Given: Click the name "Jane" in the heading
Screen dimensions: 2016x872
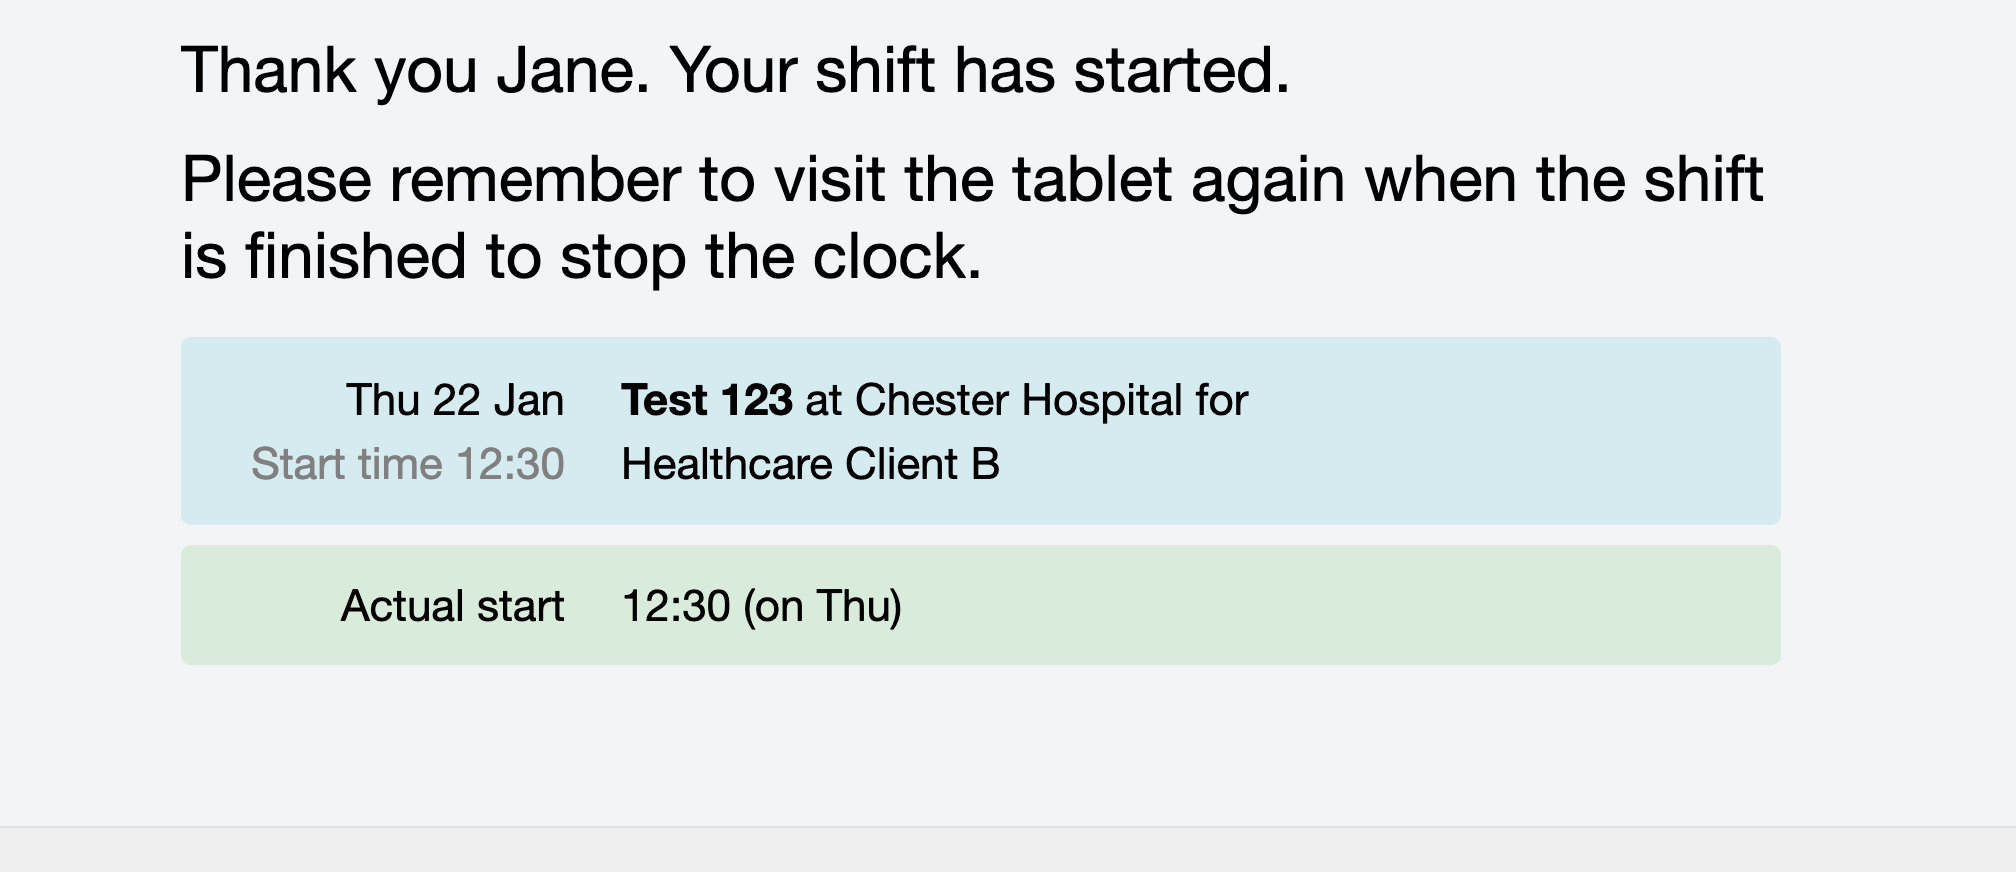Looking at the screenshot, I should point(573,71).
